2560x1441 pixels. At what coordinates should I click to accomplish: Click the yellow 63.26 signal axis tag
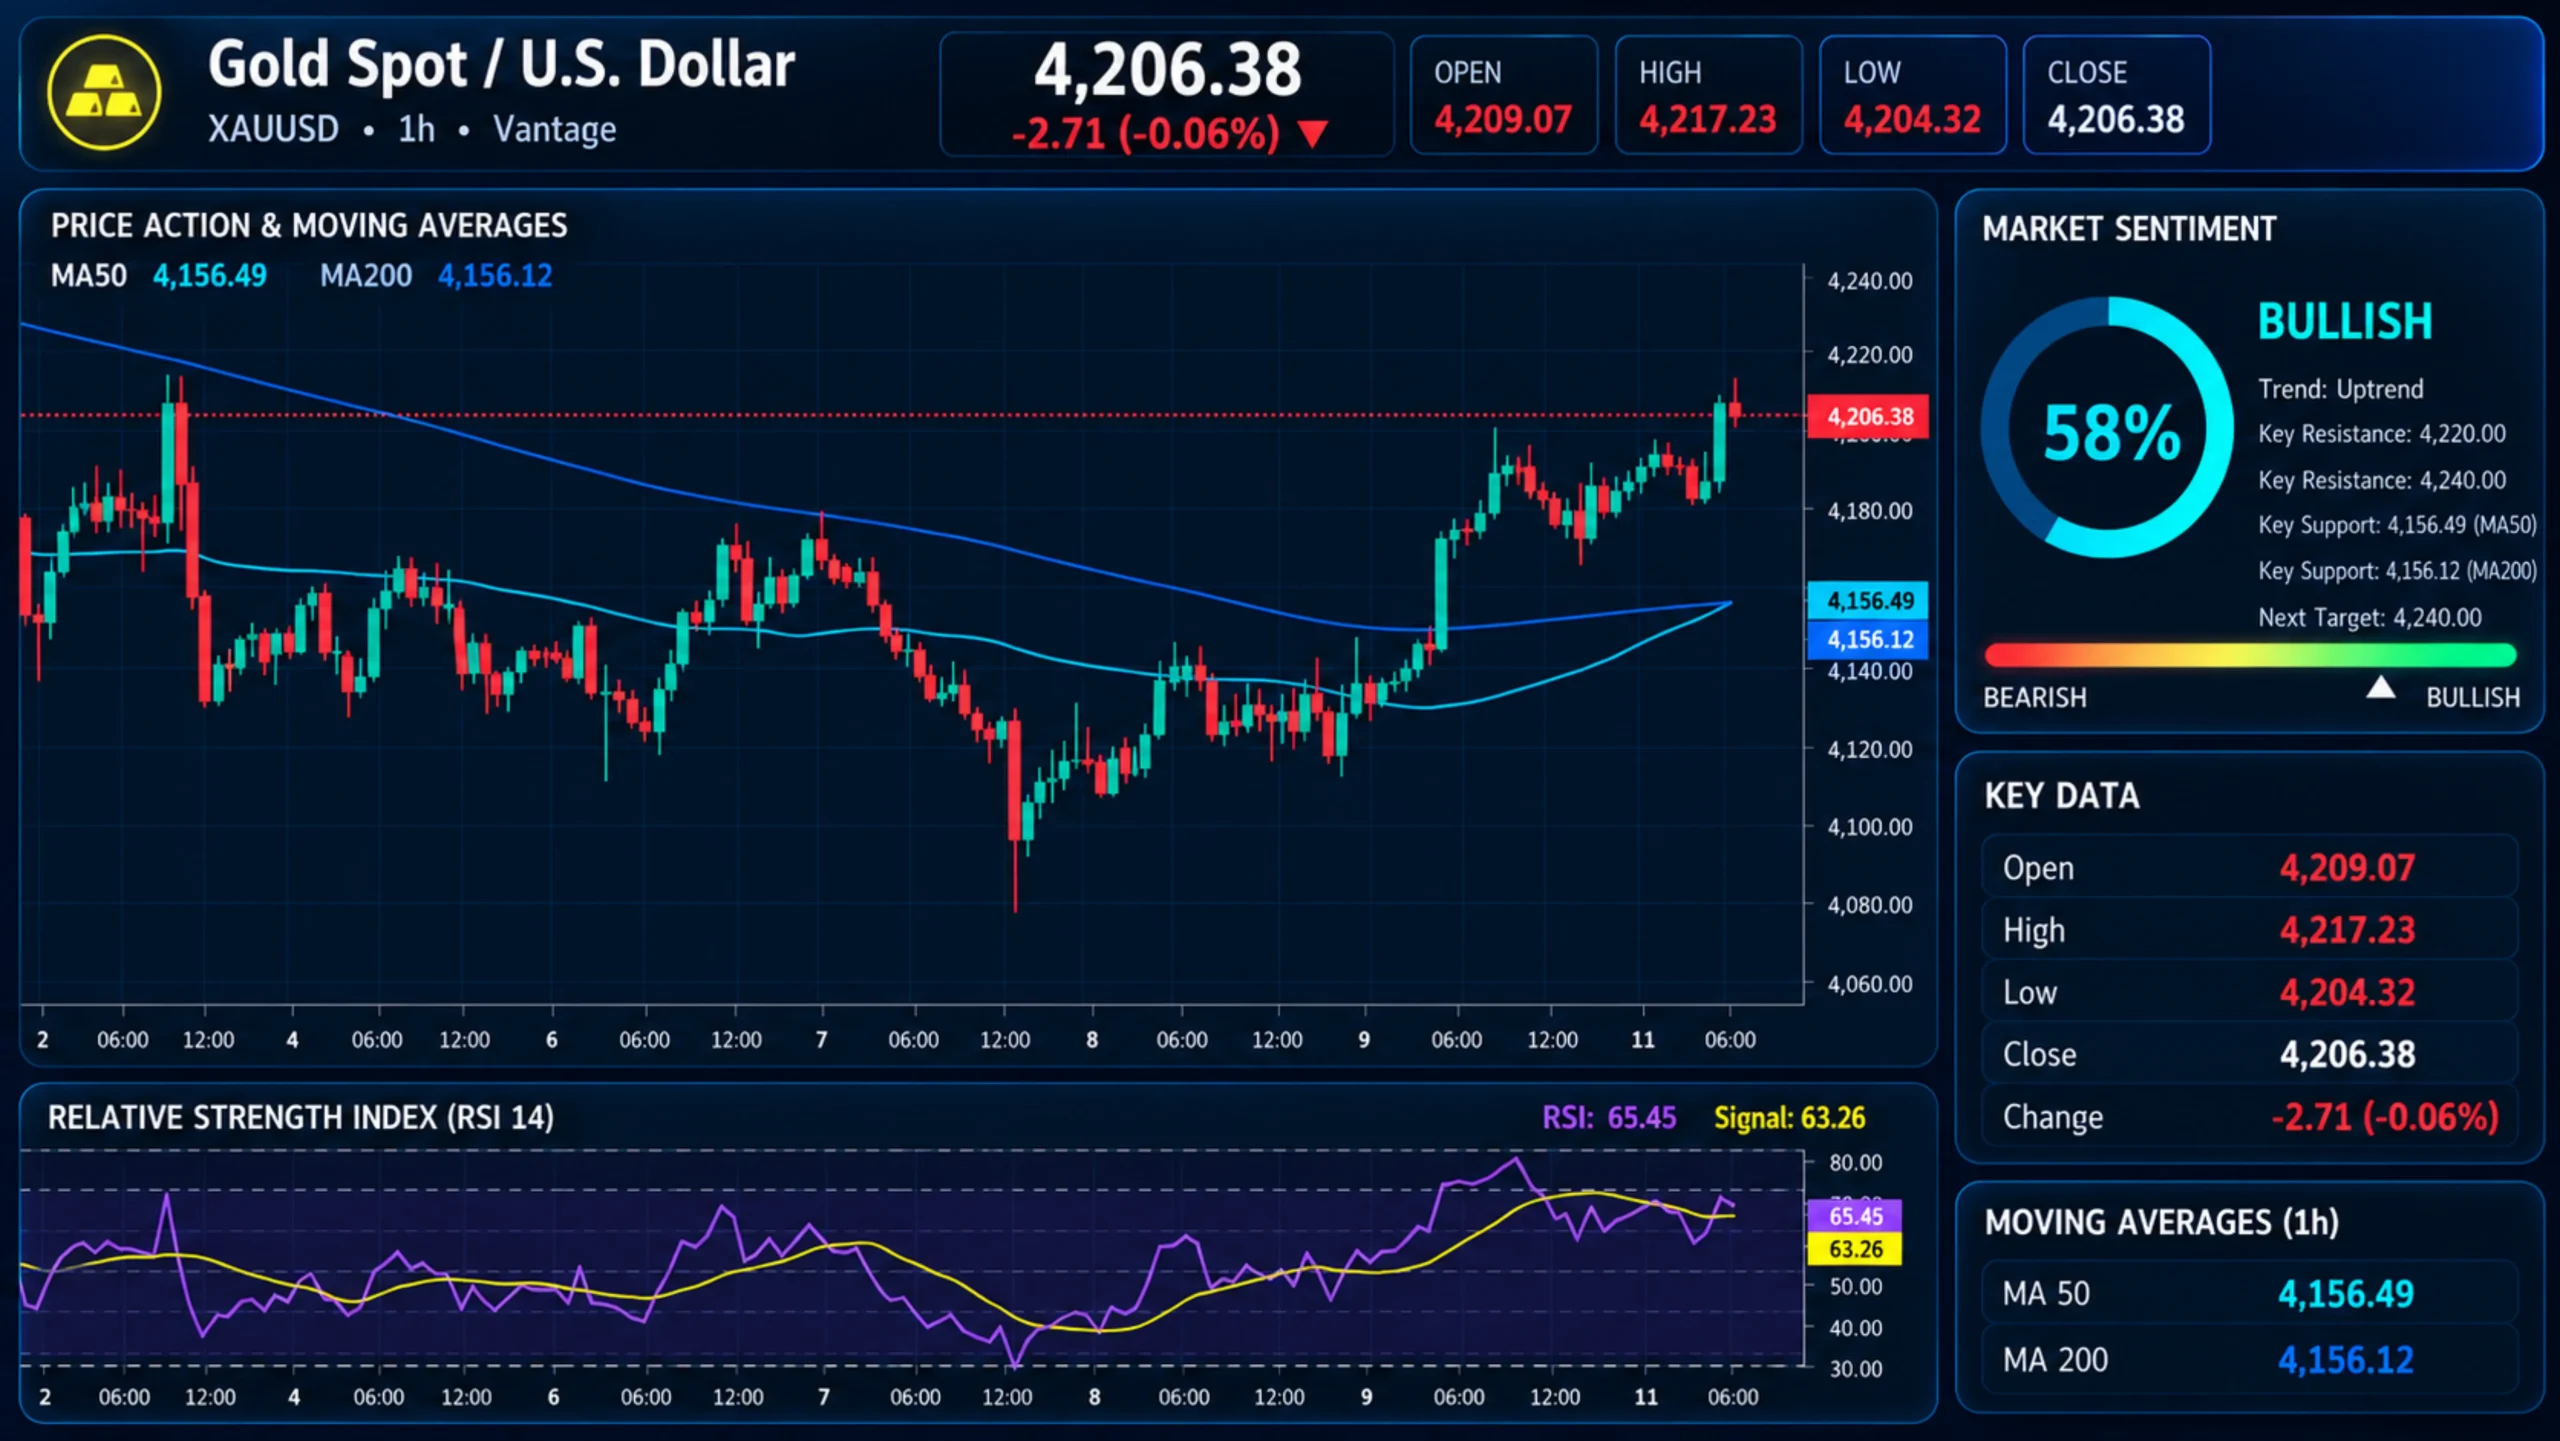pos(1855,1249)
